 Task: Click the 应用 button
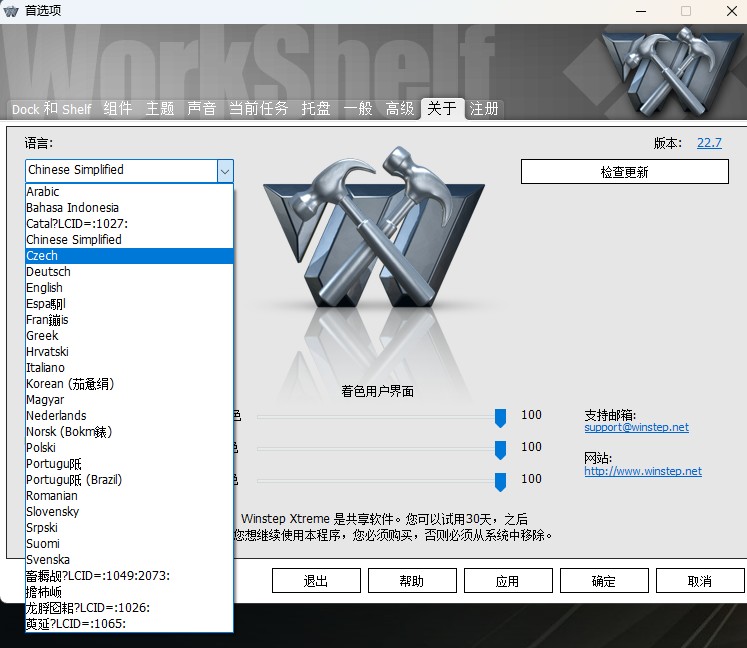507,581
